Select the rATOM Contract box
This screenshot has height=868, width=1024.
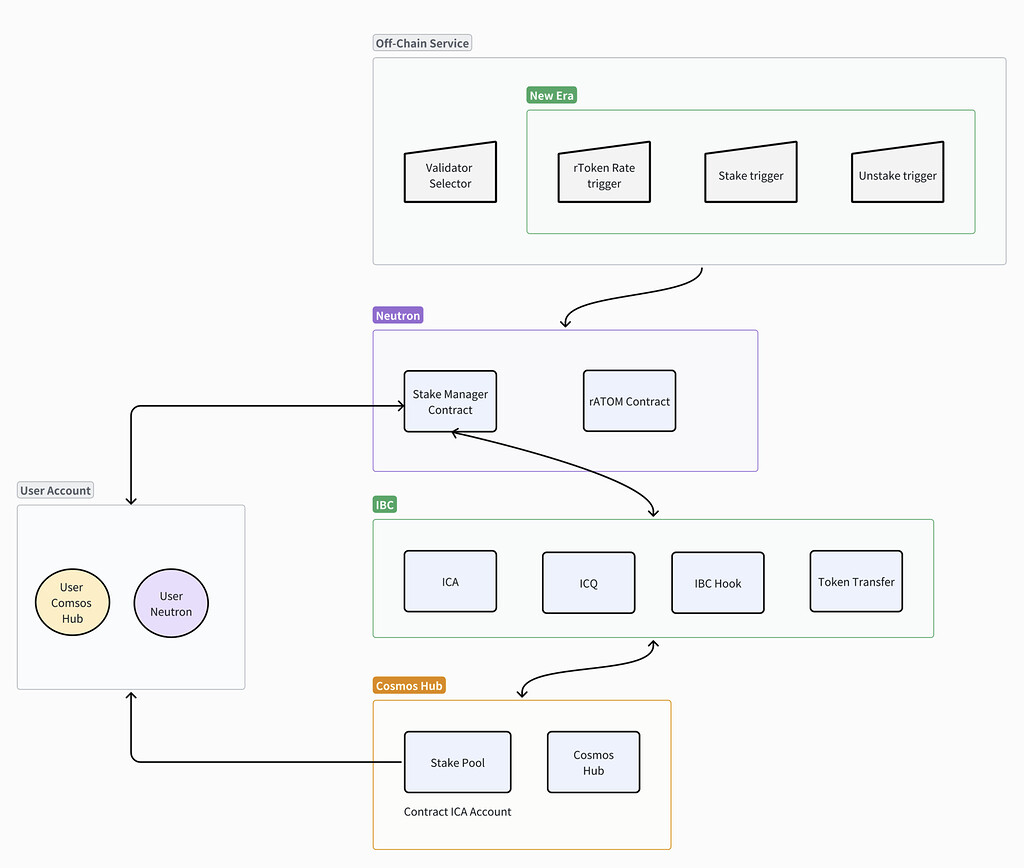point(628,400)
